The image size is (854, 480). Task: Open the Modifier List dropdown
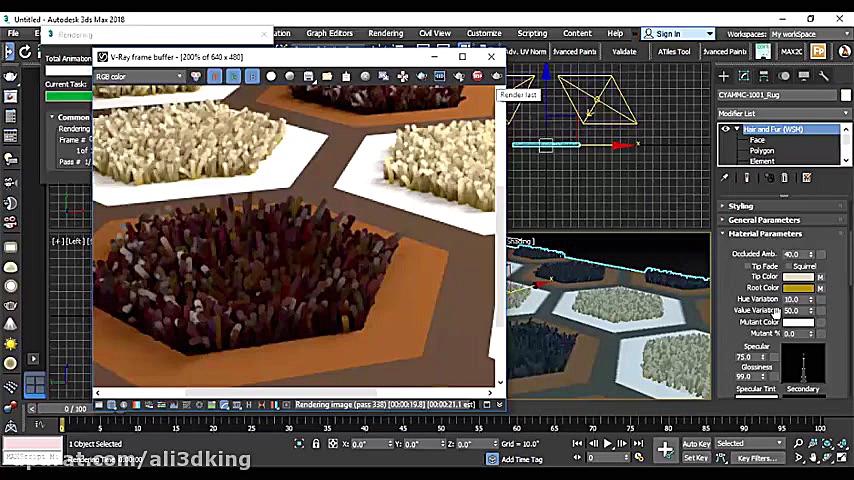coord(782,113)
